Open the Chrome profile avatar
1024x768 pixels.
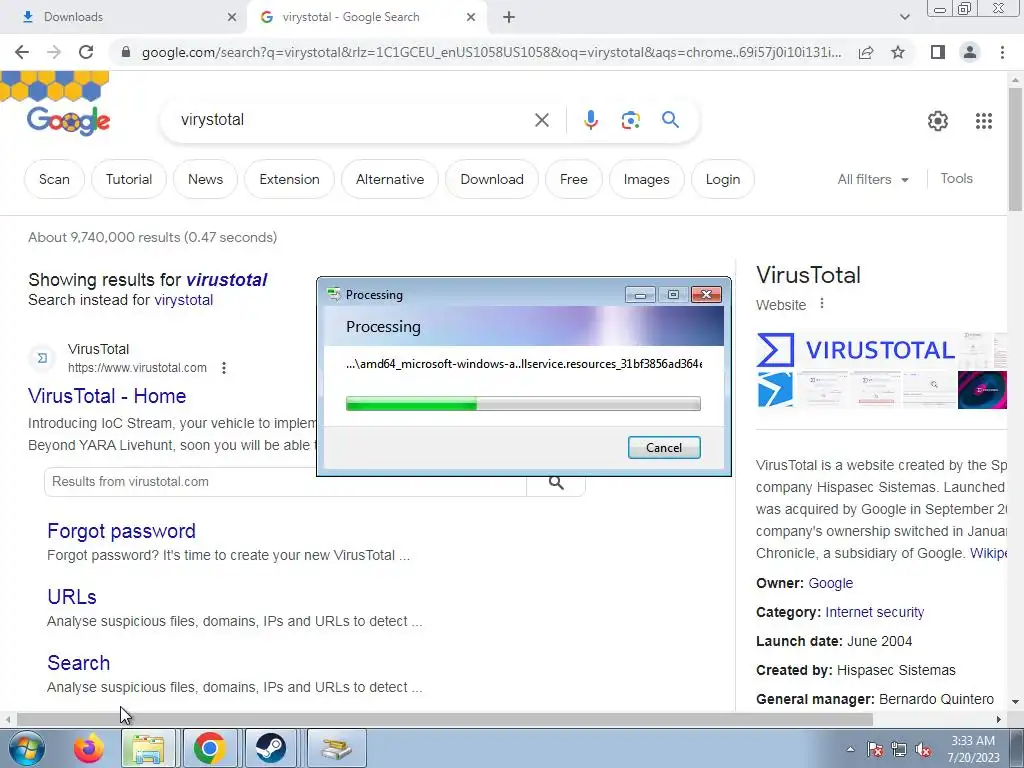coord(970,52)
